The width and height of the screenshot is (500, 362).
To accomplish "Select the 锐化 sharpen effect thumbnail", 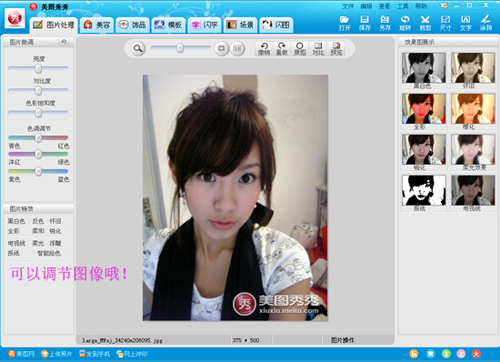I will [x=424, y=149].
